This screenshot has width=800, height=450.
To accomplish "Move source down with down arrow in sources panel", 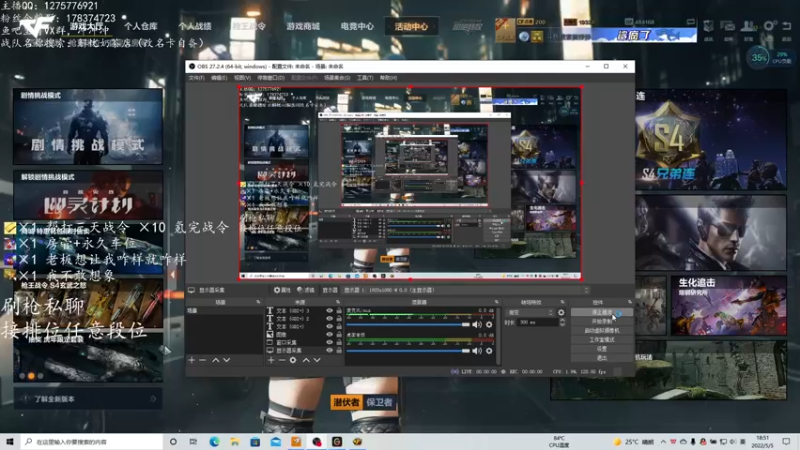I will point(317,360).
